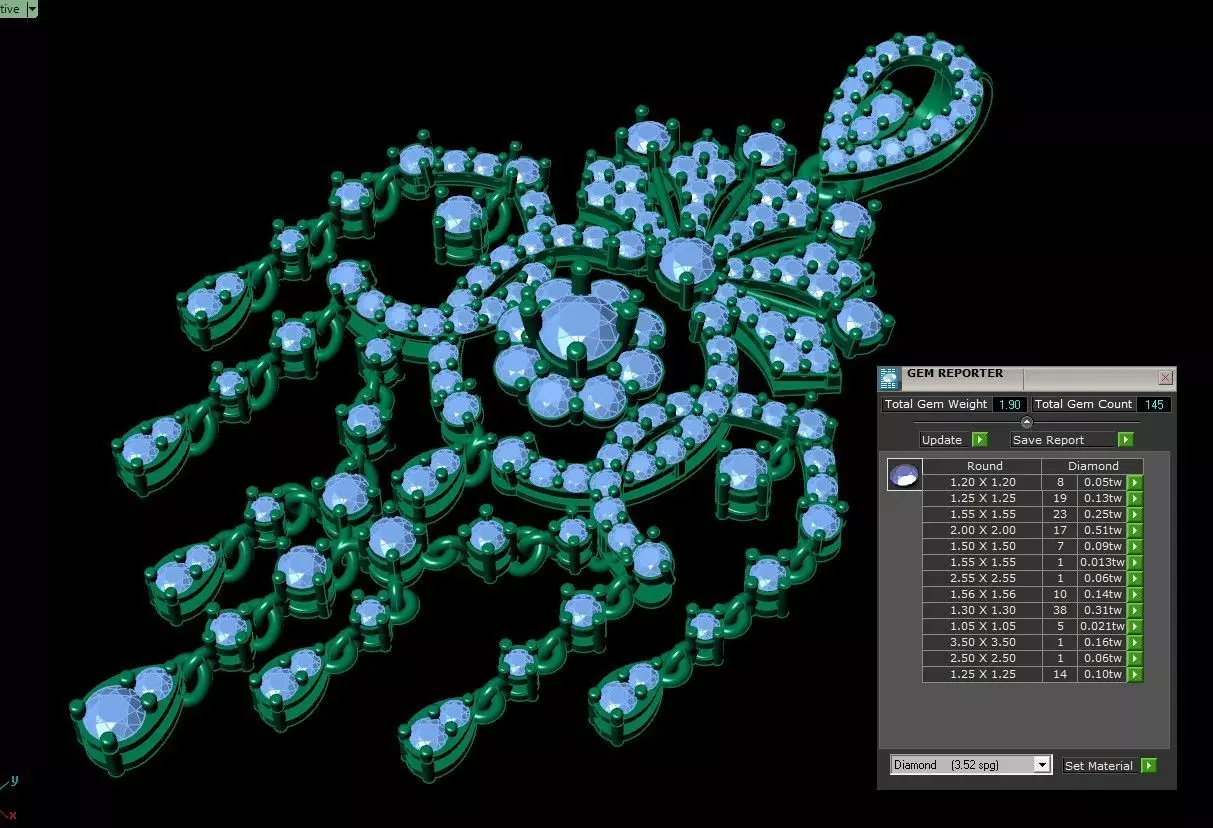Click green arrow for 2.50 X 2.50 row
The height and width of the screenshot is (828, 1213).
(1135, 658)
